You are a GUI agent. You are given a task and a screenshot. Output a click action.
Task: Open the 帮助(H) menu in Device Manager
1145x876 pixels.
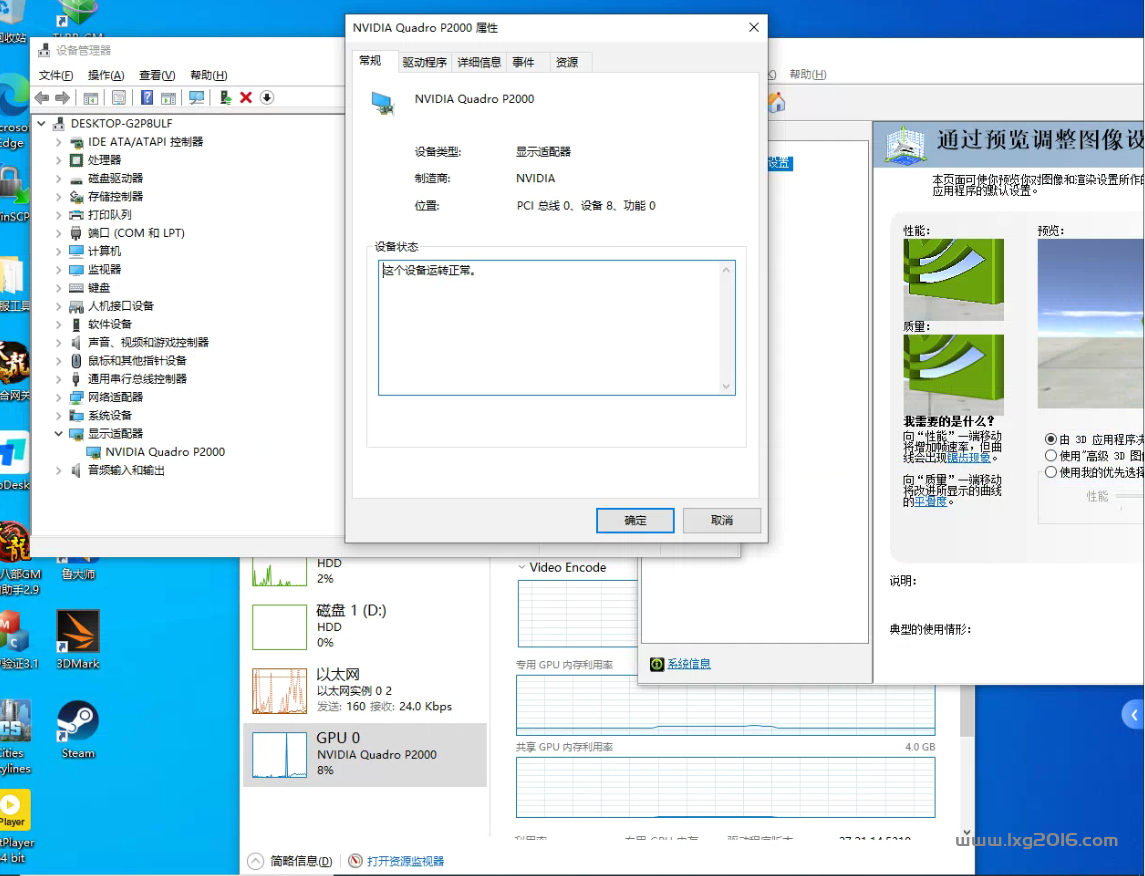click(x=209, y=75)
